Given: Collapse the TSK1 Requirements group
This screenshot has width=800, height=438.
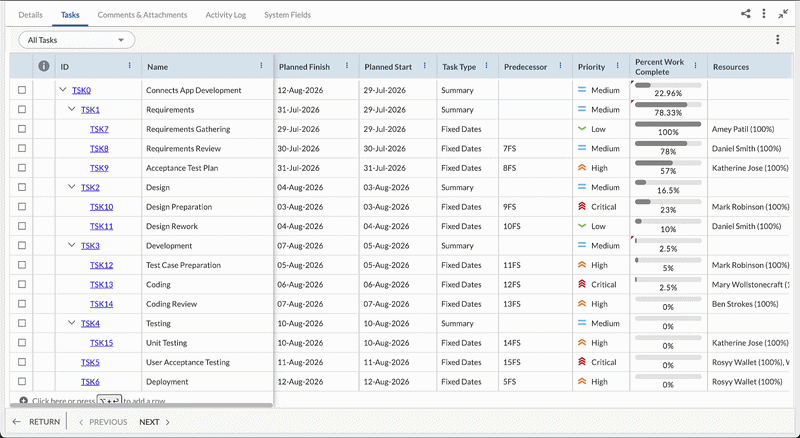Looking at the screenshot, I should [x=72, y=109].
